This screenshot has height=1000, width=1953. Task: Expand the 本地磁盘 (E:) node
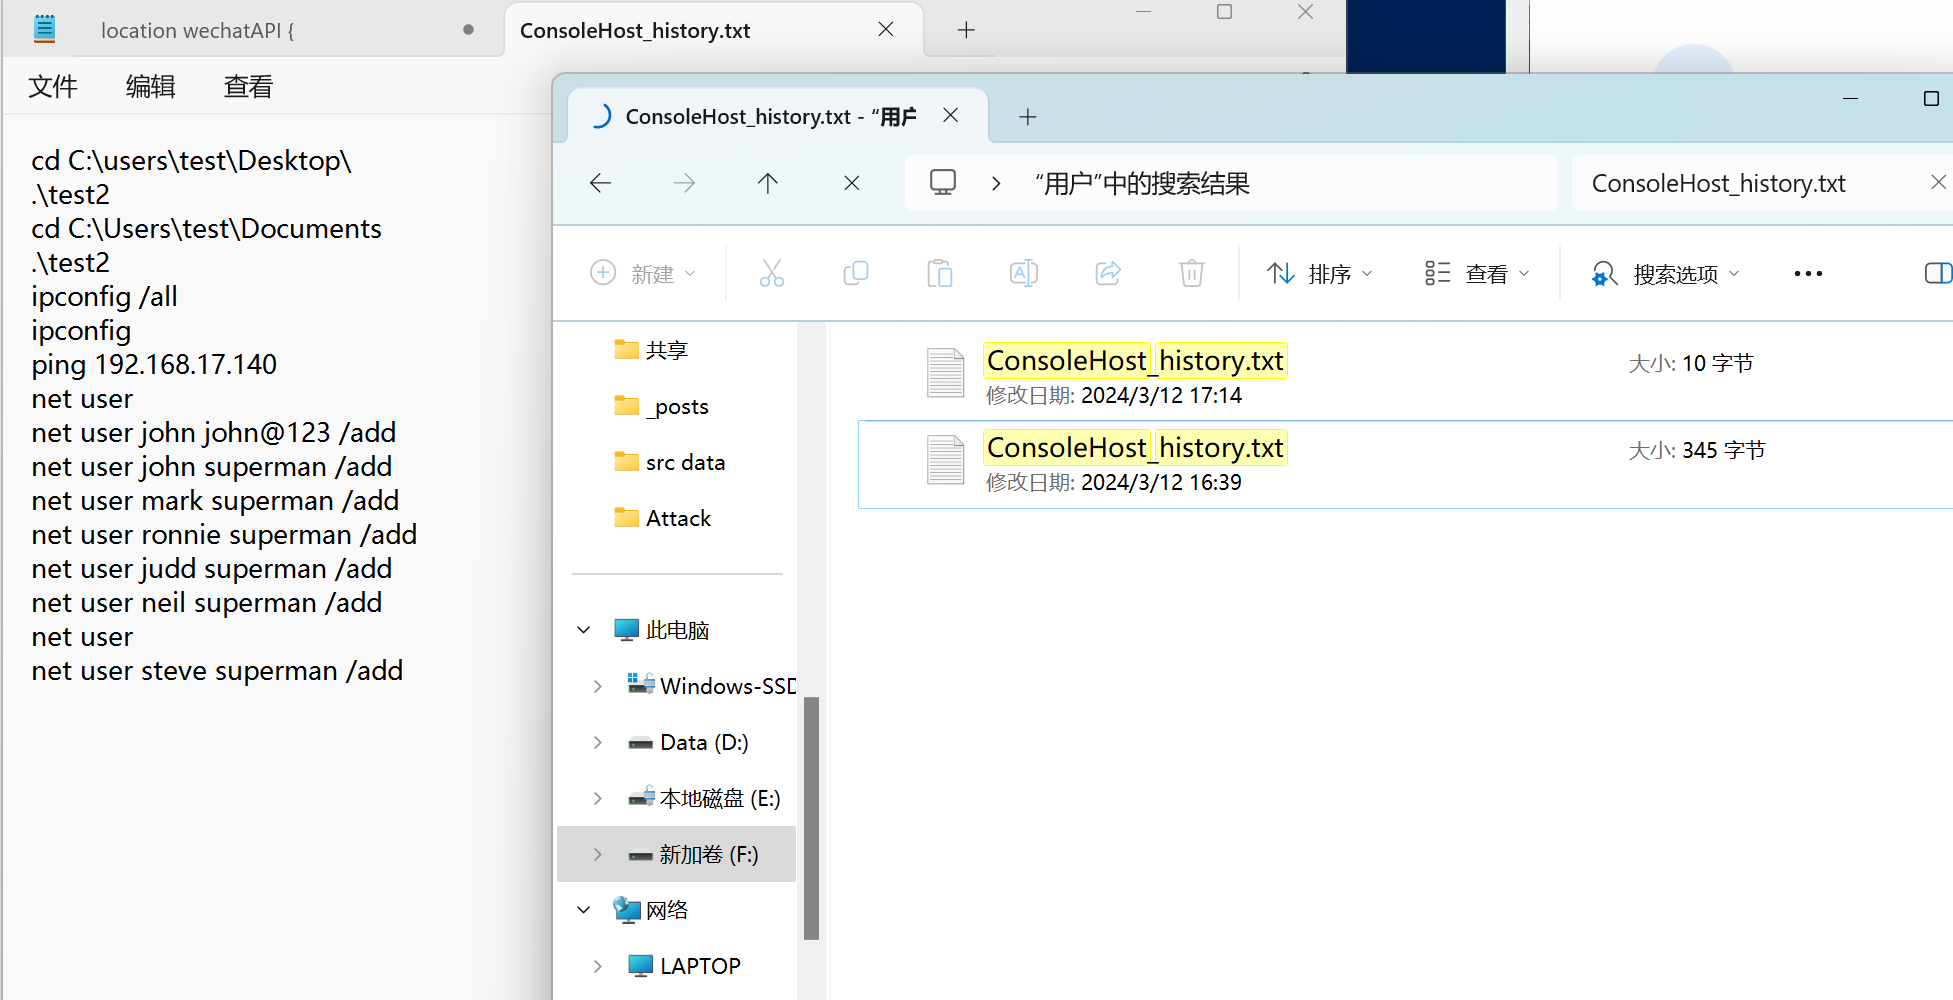(597, 798)
